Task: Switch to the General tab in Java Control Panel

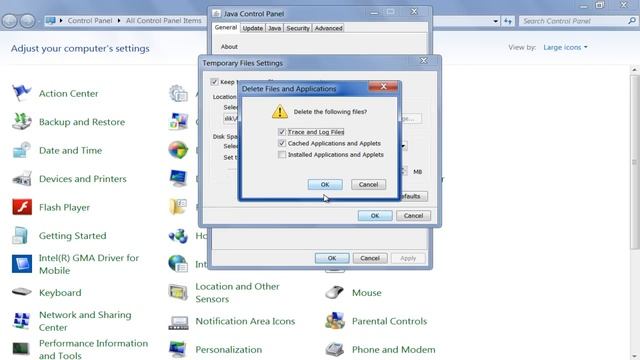Action: 226,27
